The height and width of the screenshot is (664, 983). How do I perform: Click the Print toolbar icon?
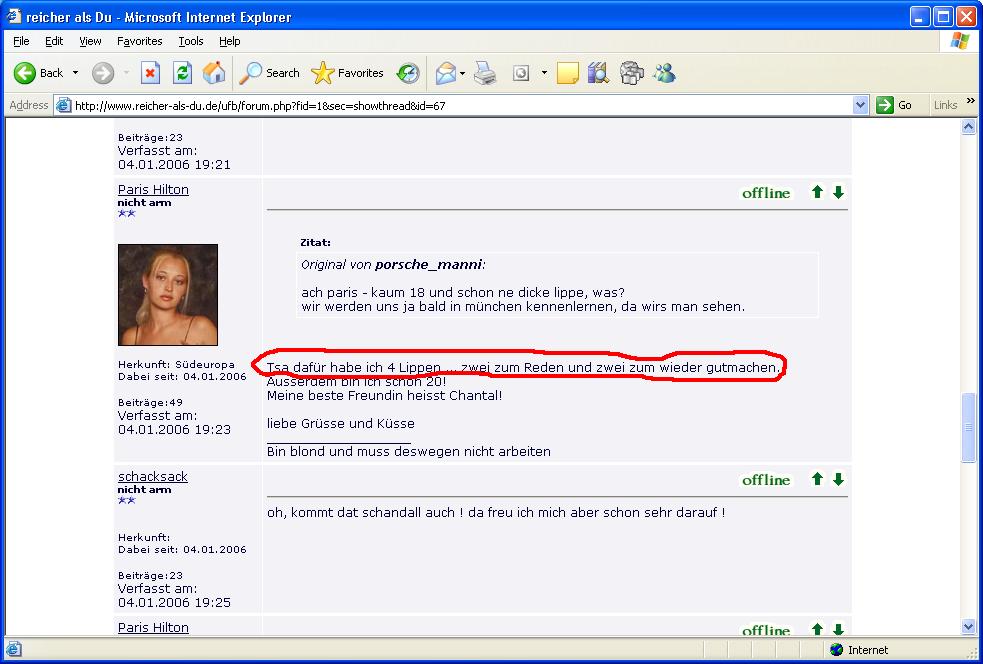(x=485, y=73)
